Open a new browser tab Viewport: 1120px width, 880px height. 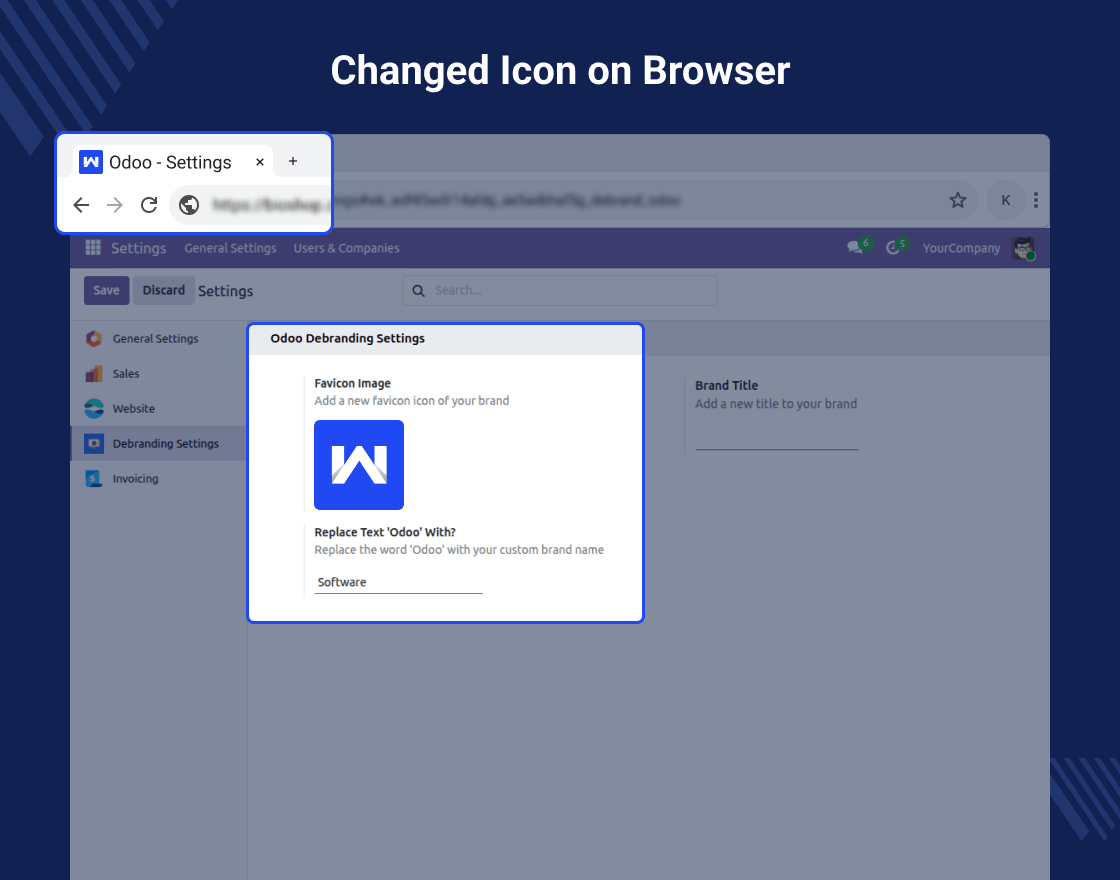coord(293,161)
